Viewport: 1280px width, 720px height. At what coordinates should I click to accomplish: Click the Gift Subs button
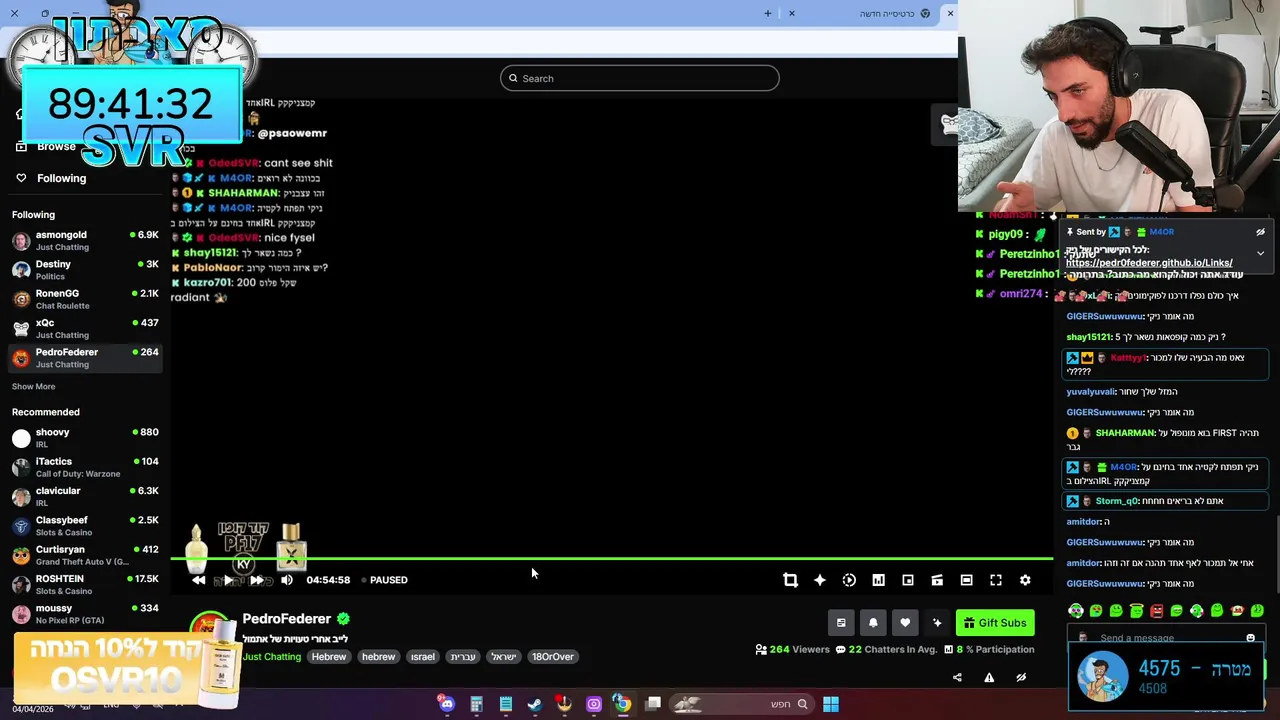click(995, 623)
